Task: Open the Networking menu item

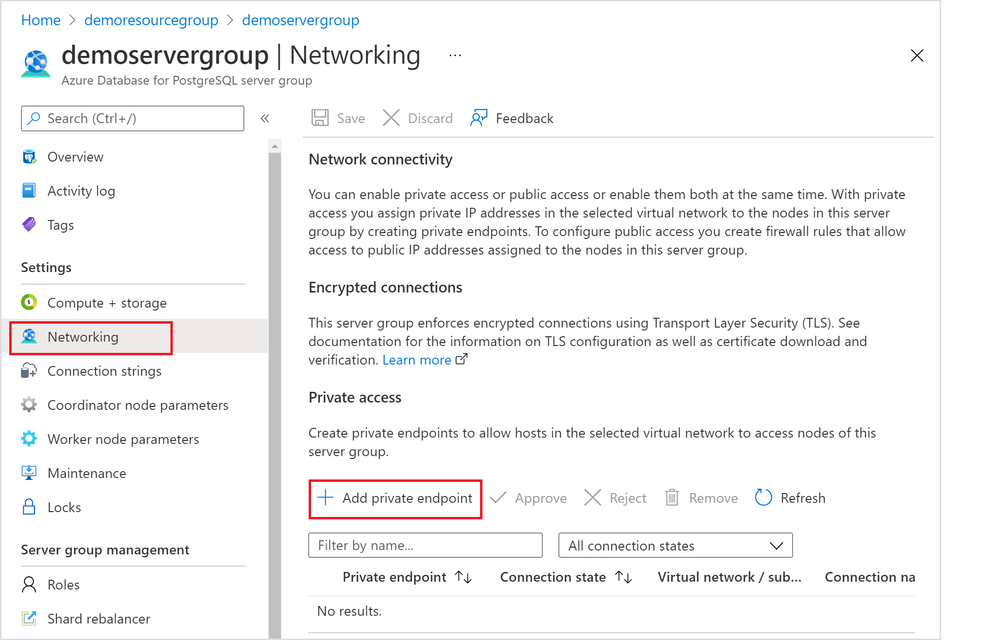Action: (x=83, y=337)
